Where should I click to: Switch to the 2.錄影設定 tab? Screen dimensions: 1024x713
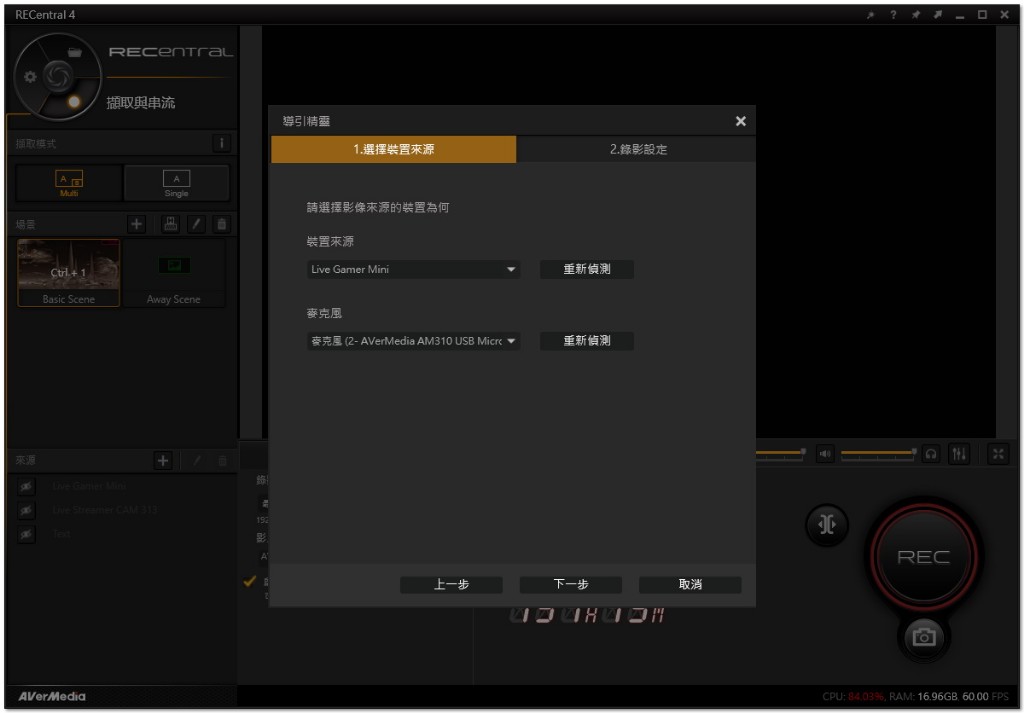pos(637,150)
